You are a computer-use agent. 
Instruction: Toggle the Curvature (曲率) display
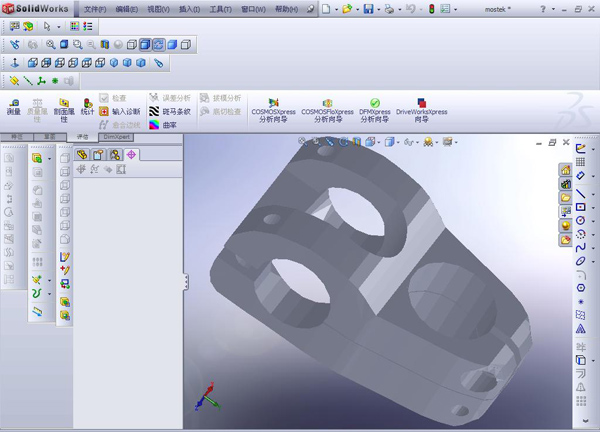[168, 125]
